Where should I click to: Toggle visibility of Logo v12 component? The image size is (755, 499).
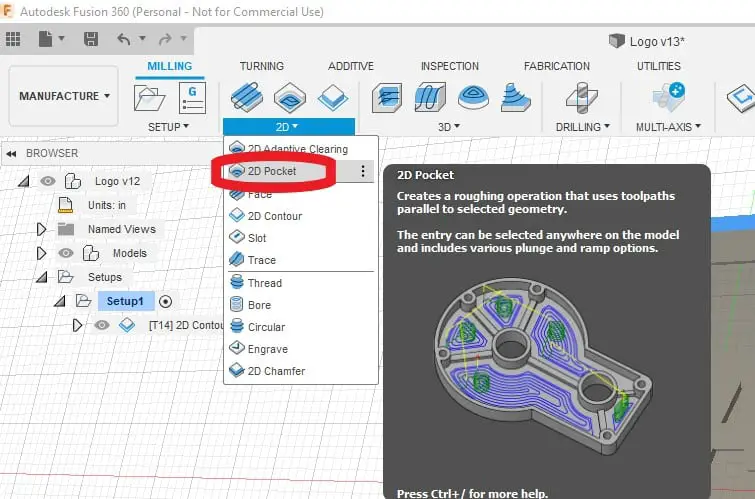47,181
